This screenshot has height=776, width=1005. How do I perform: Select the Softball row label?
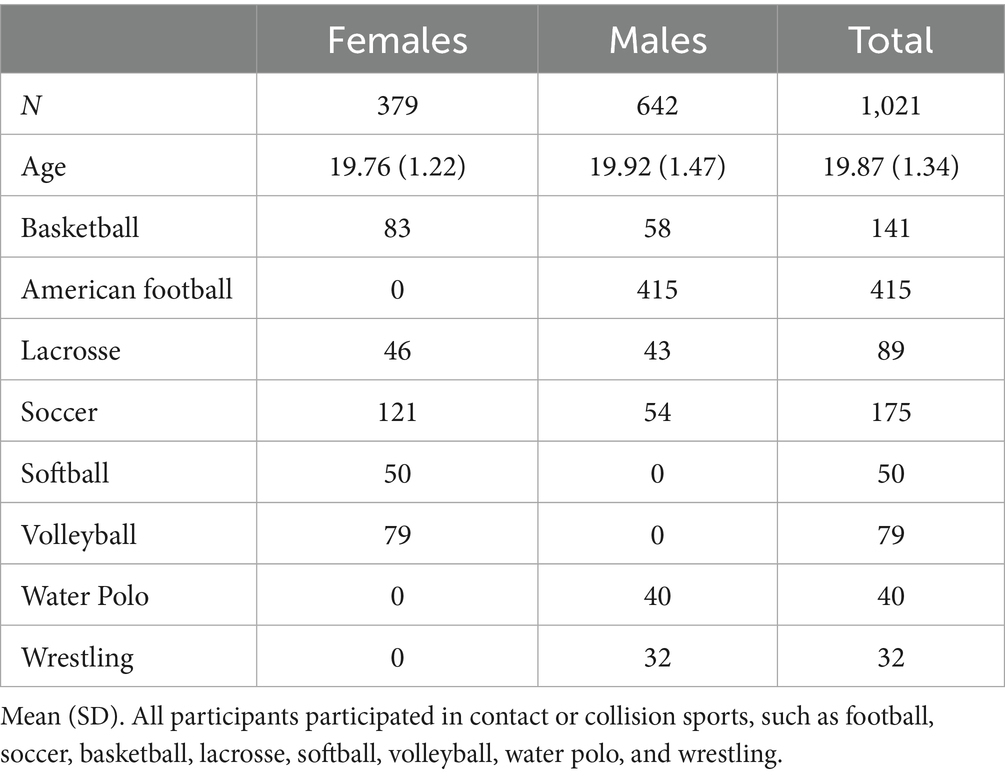click(x=64, y=473)
